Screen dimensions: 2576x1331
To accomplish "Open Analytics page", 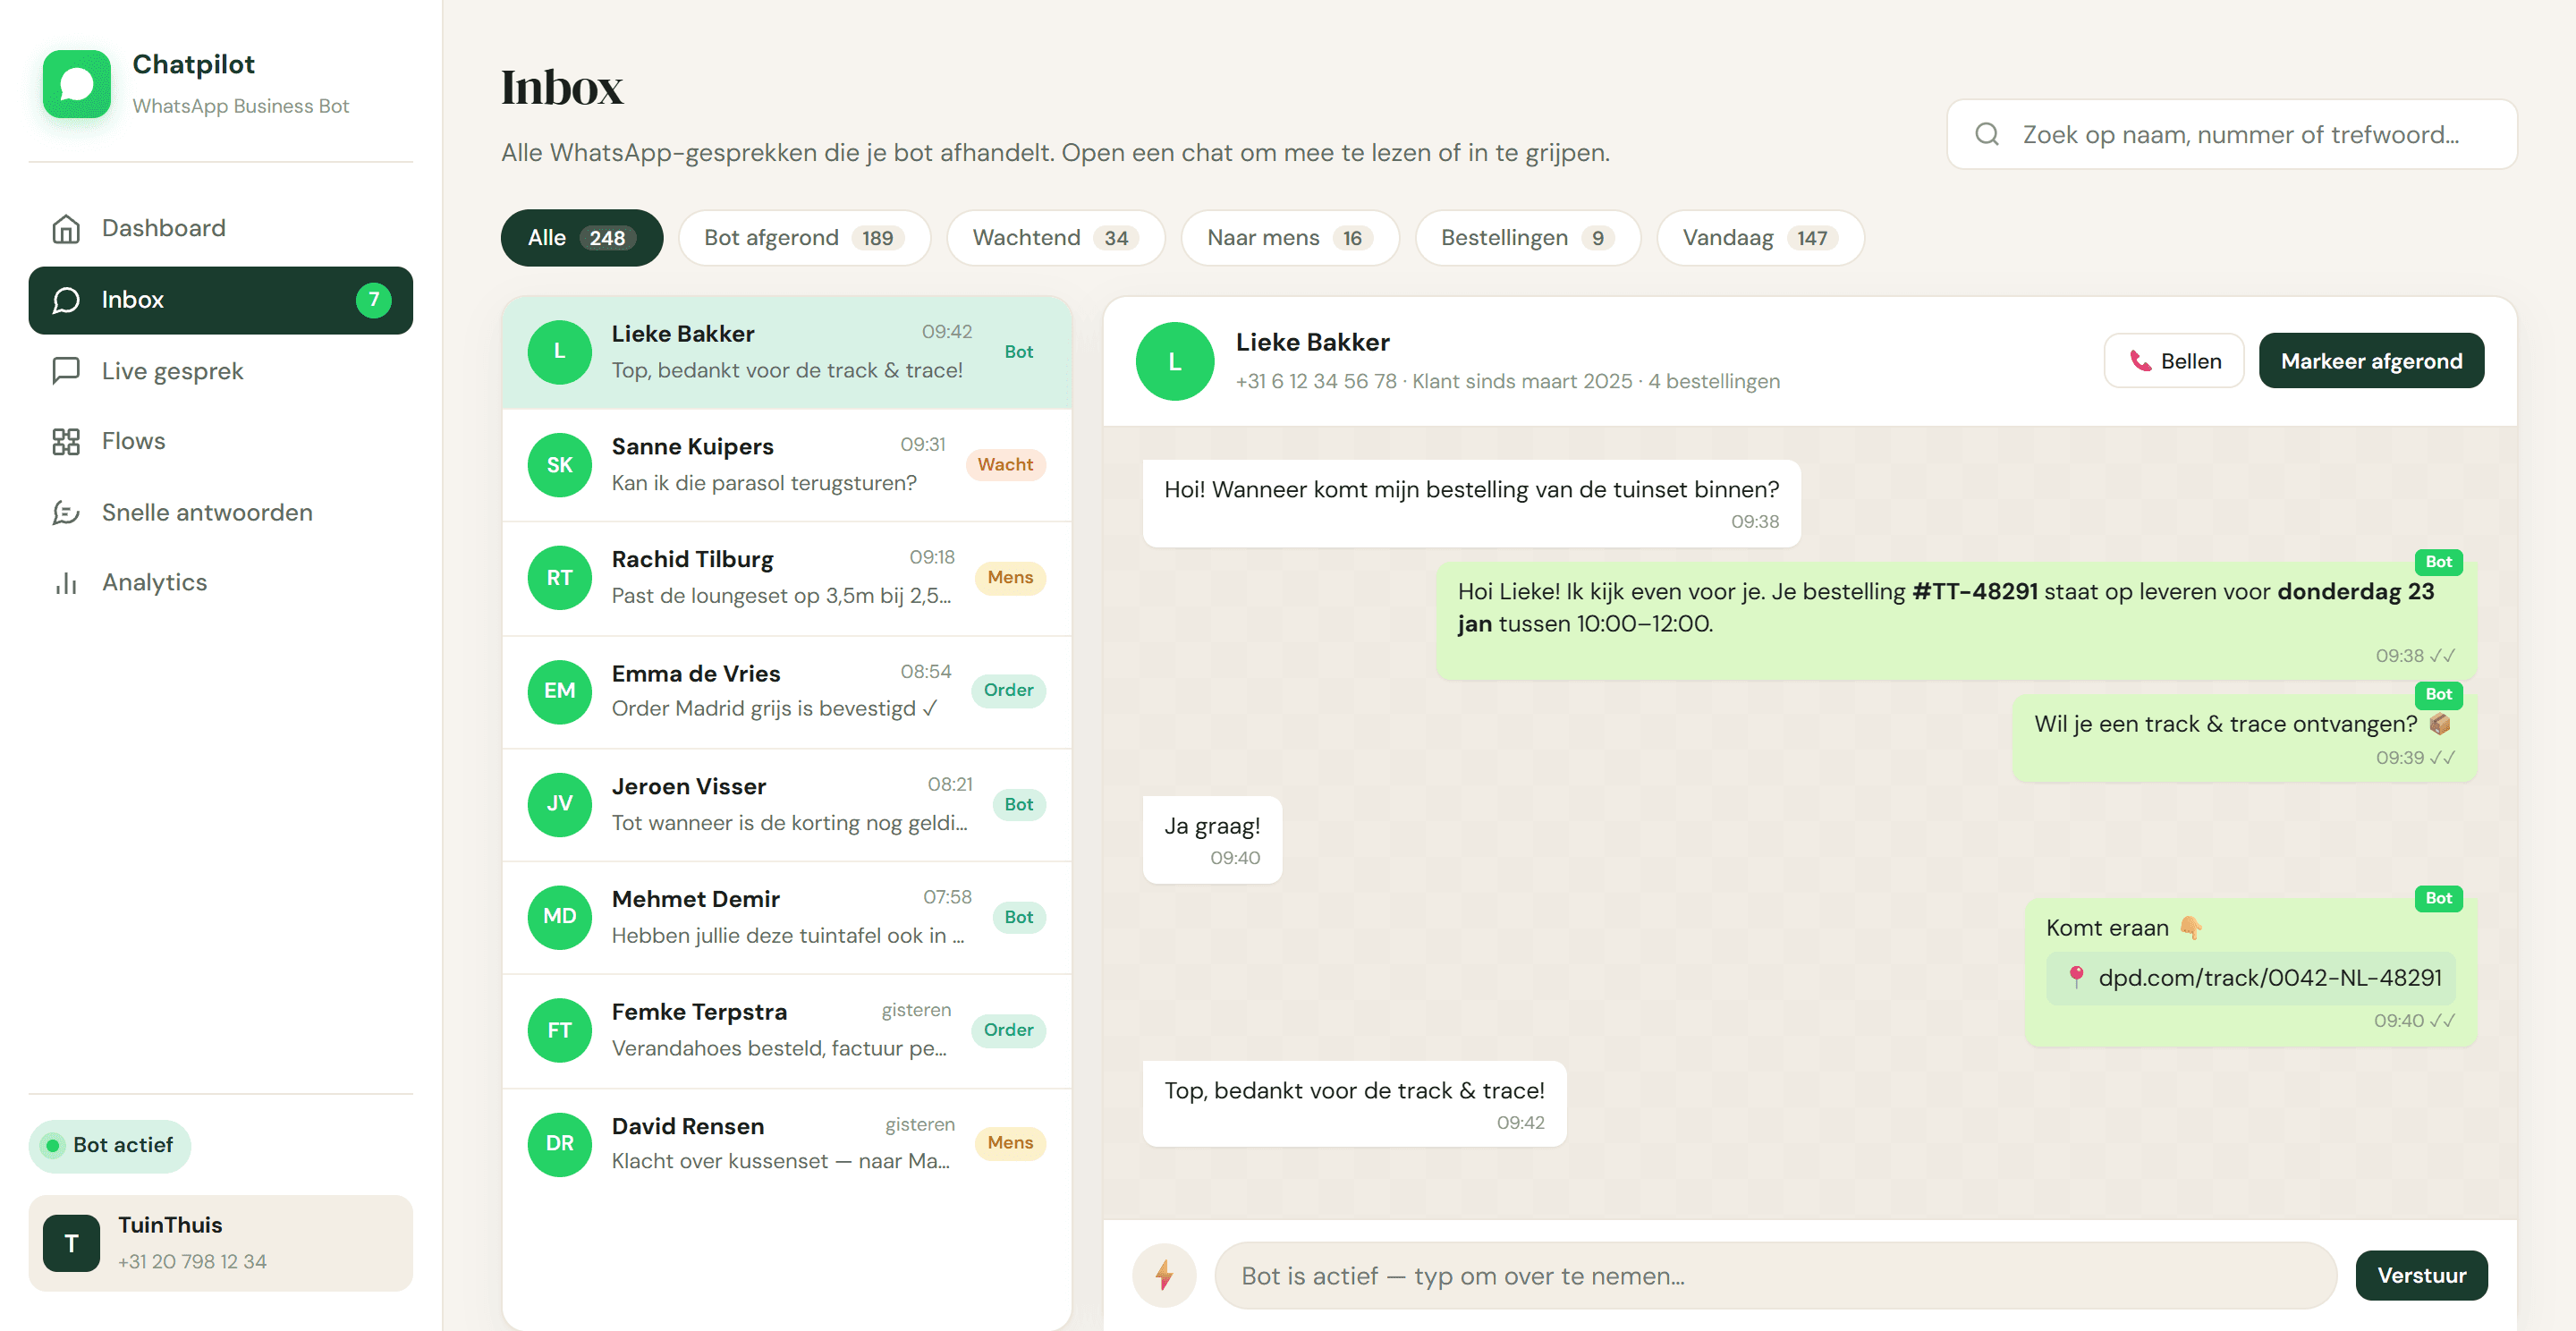I will click(220, 582).
